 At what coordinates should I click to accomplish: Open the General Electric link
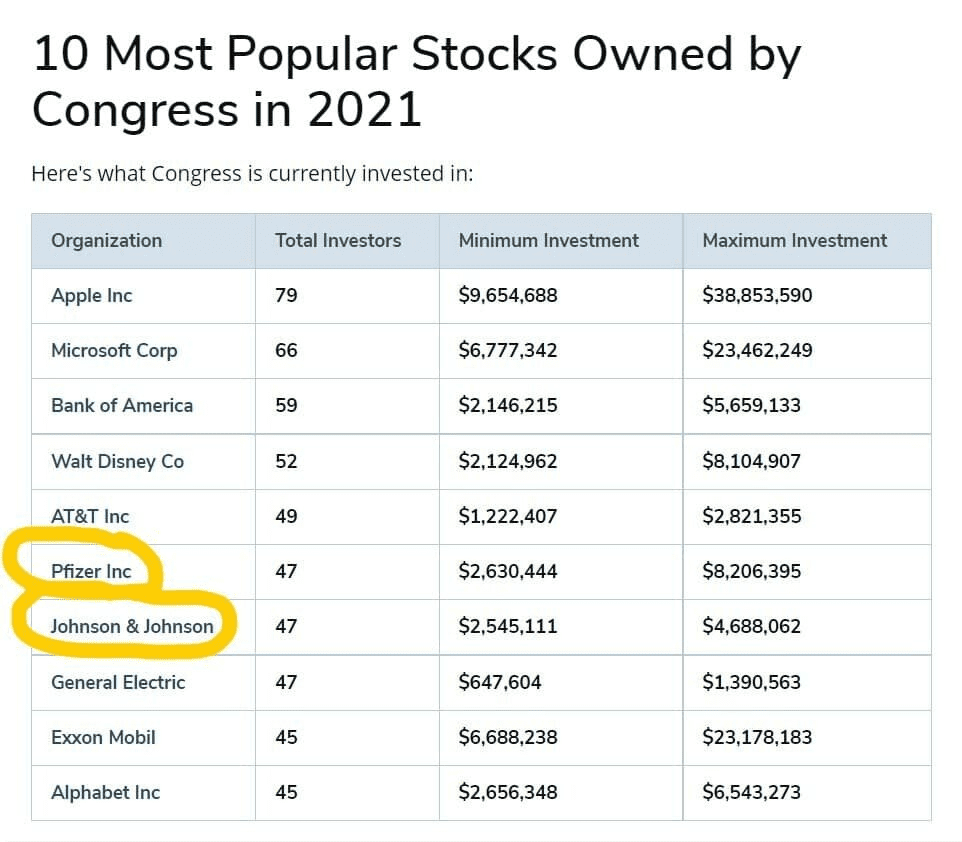(118, 682)
